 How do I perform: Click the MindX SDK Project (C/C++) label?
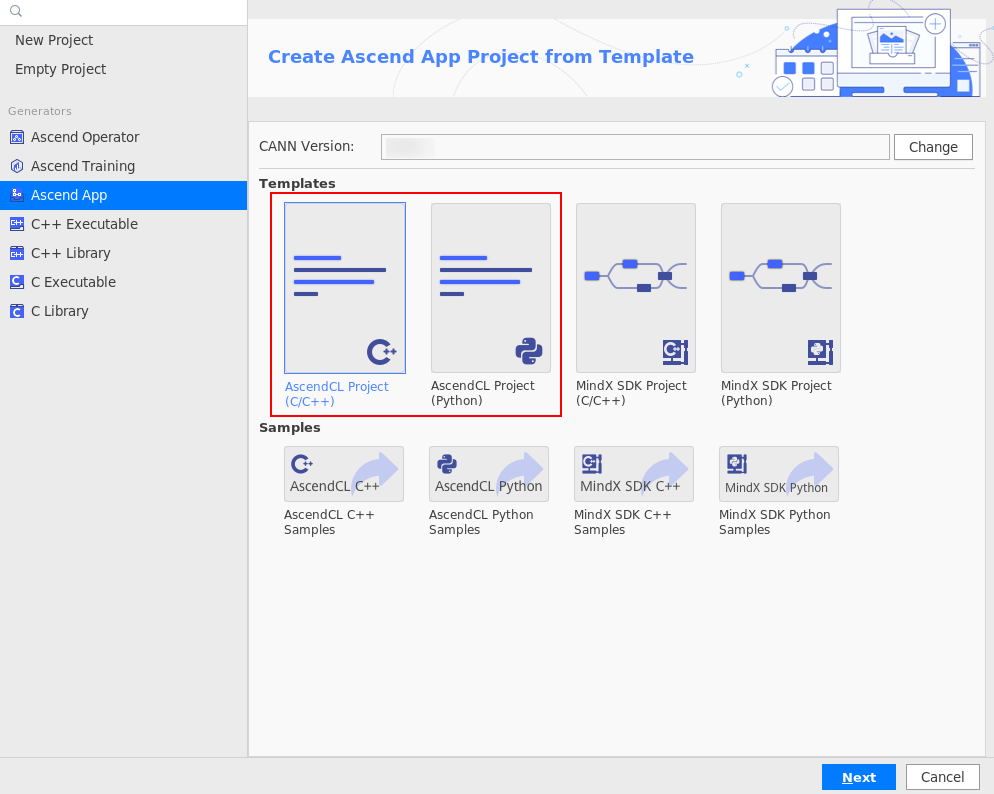[631, 393]
